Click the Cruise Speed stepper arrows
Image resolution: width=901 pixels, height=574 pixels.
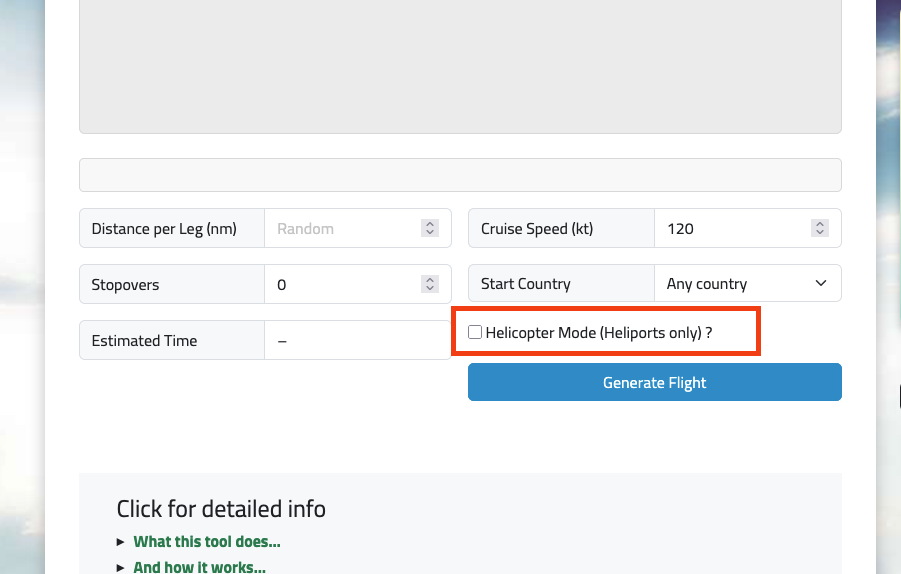(820, 229)
